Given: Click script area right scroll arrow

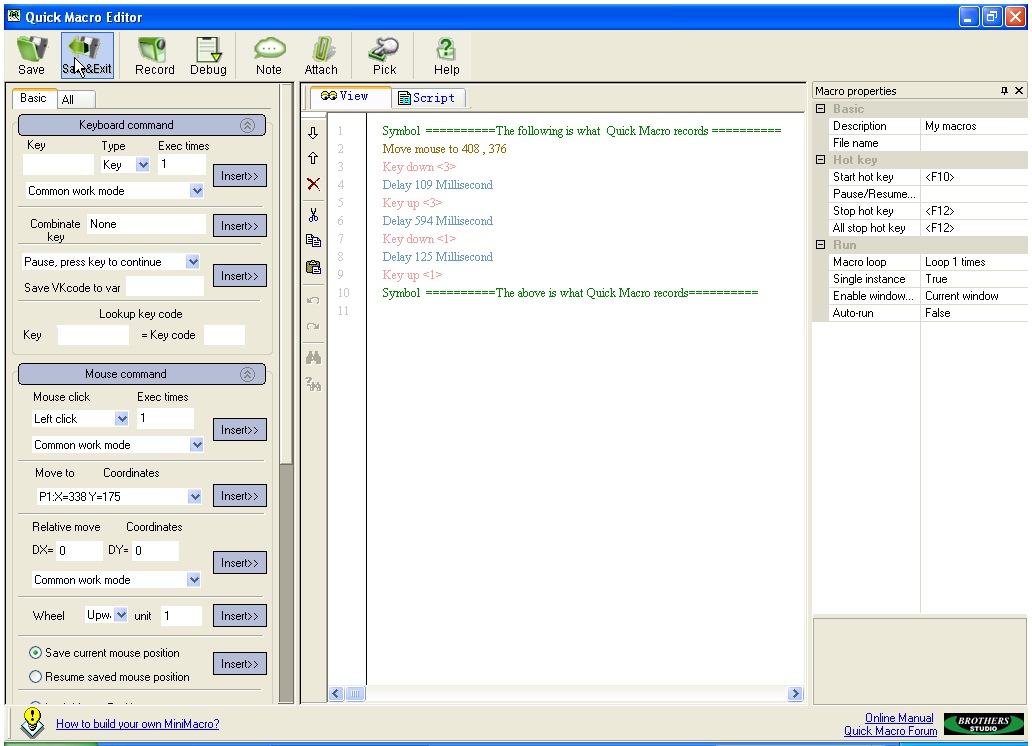Looking at the screenshot, I should (x=795, y=693).
